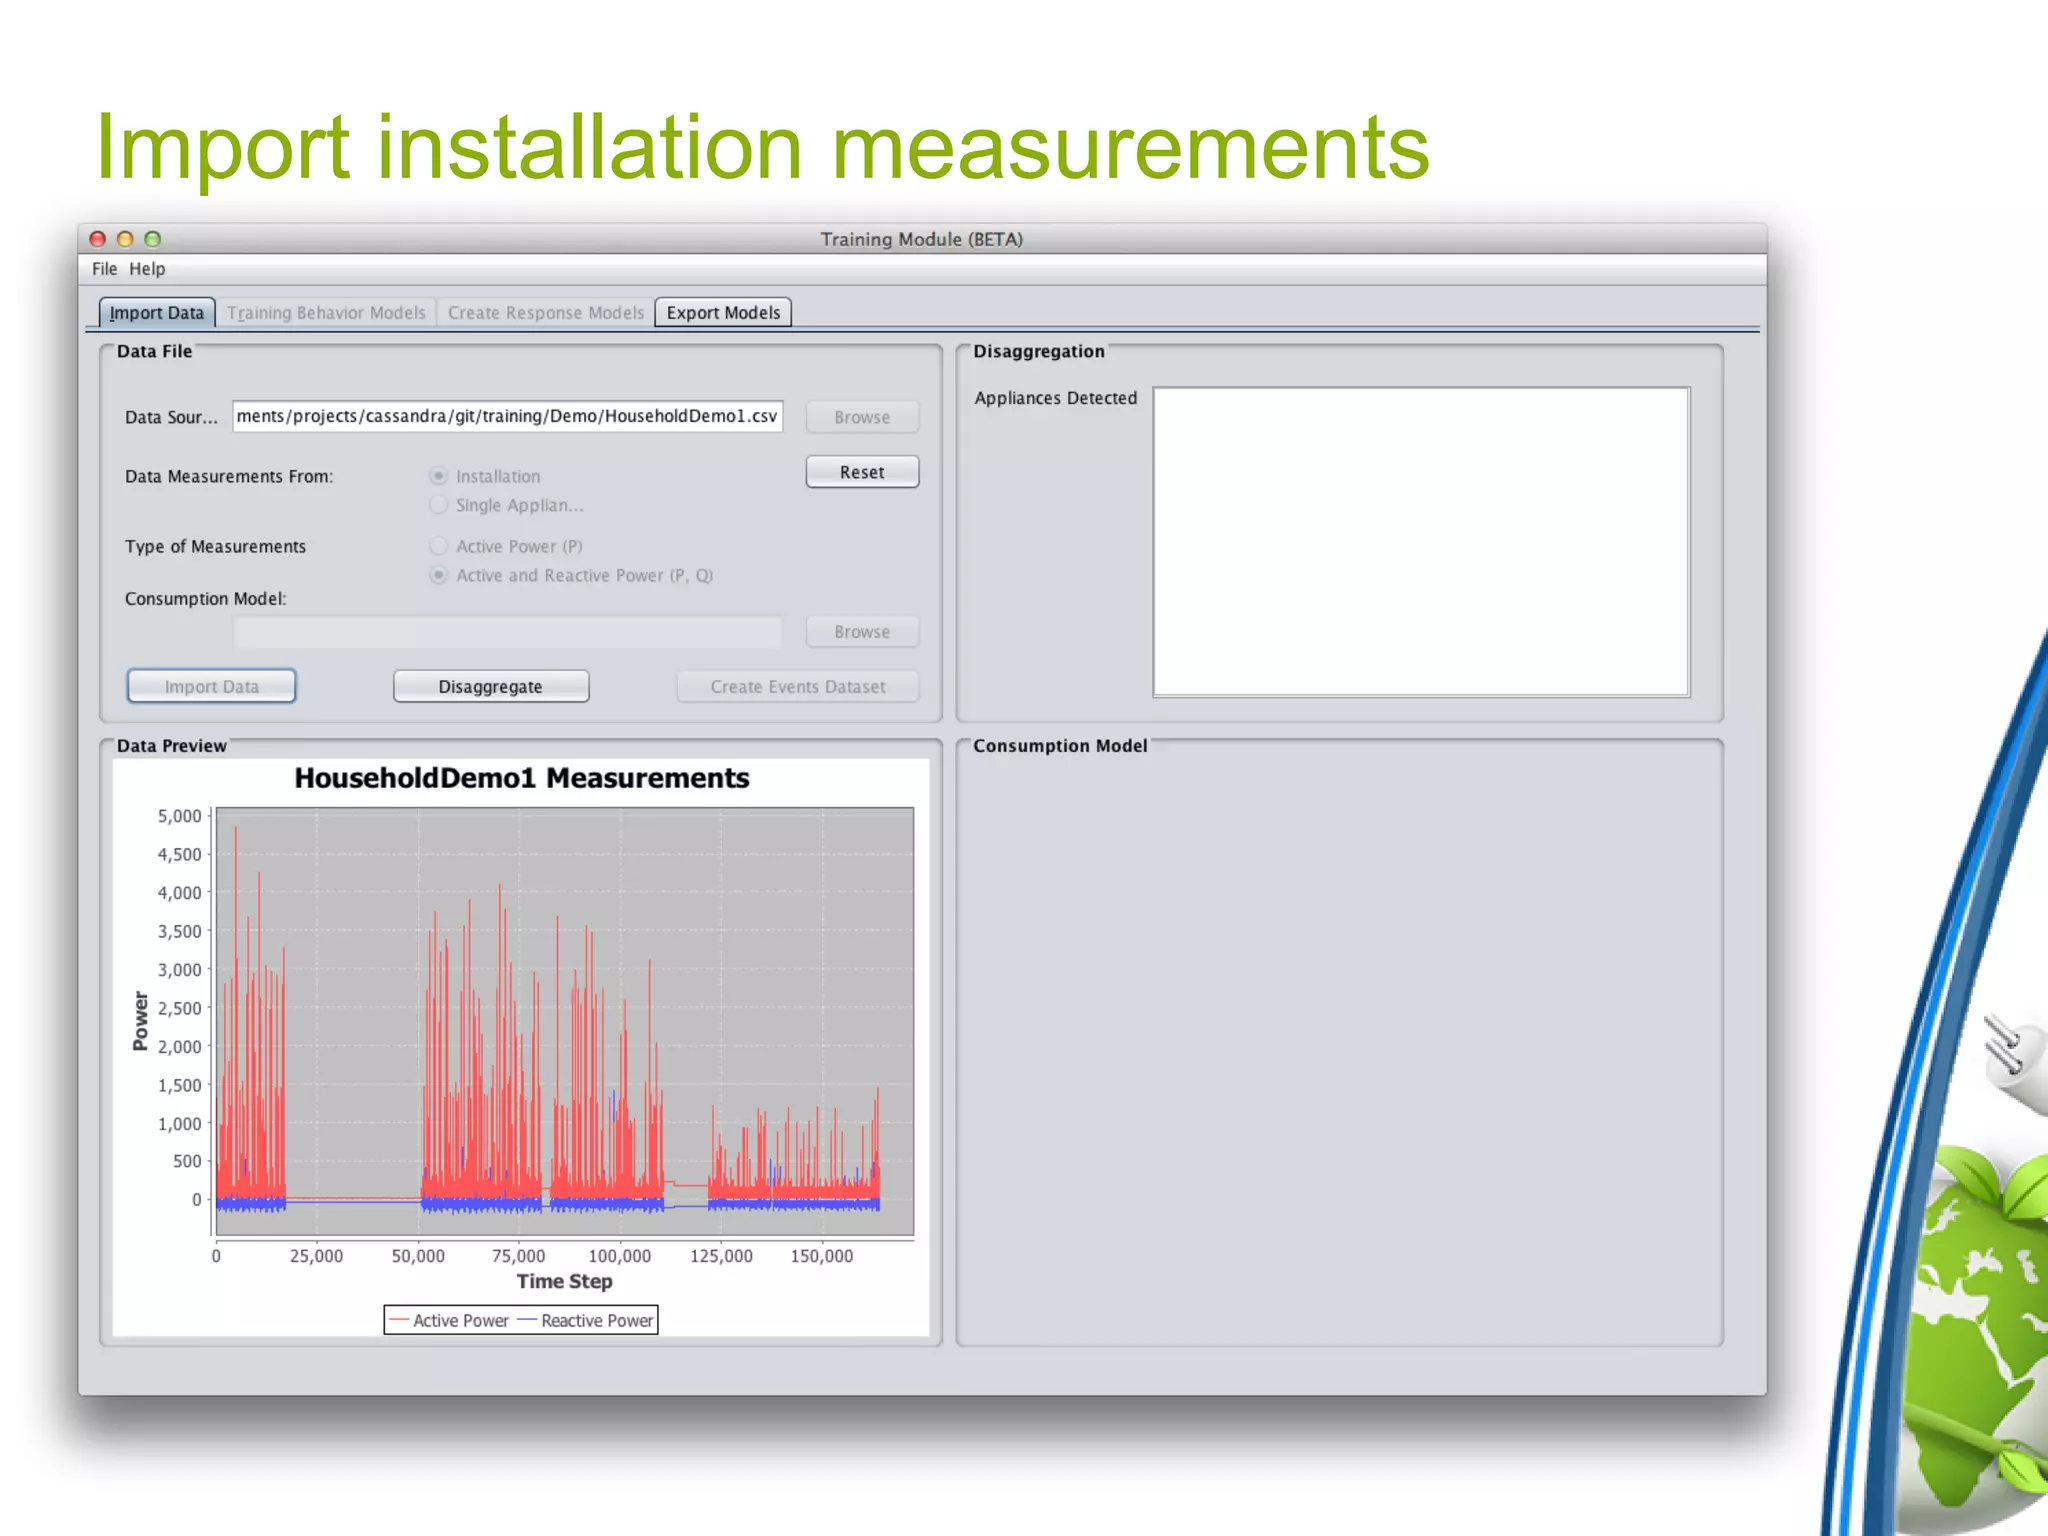Open the File menu
2048x1536 pixels.
[x=104, y=269]
